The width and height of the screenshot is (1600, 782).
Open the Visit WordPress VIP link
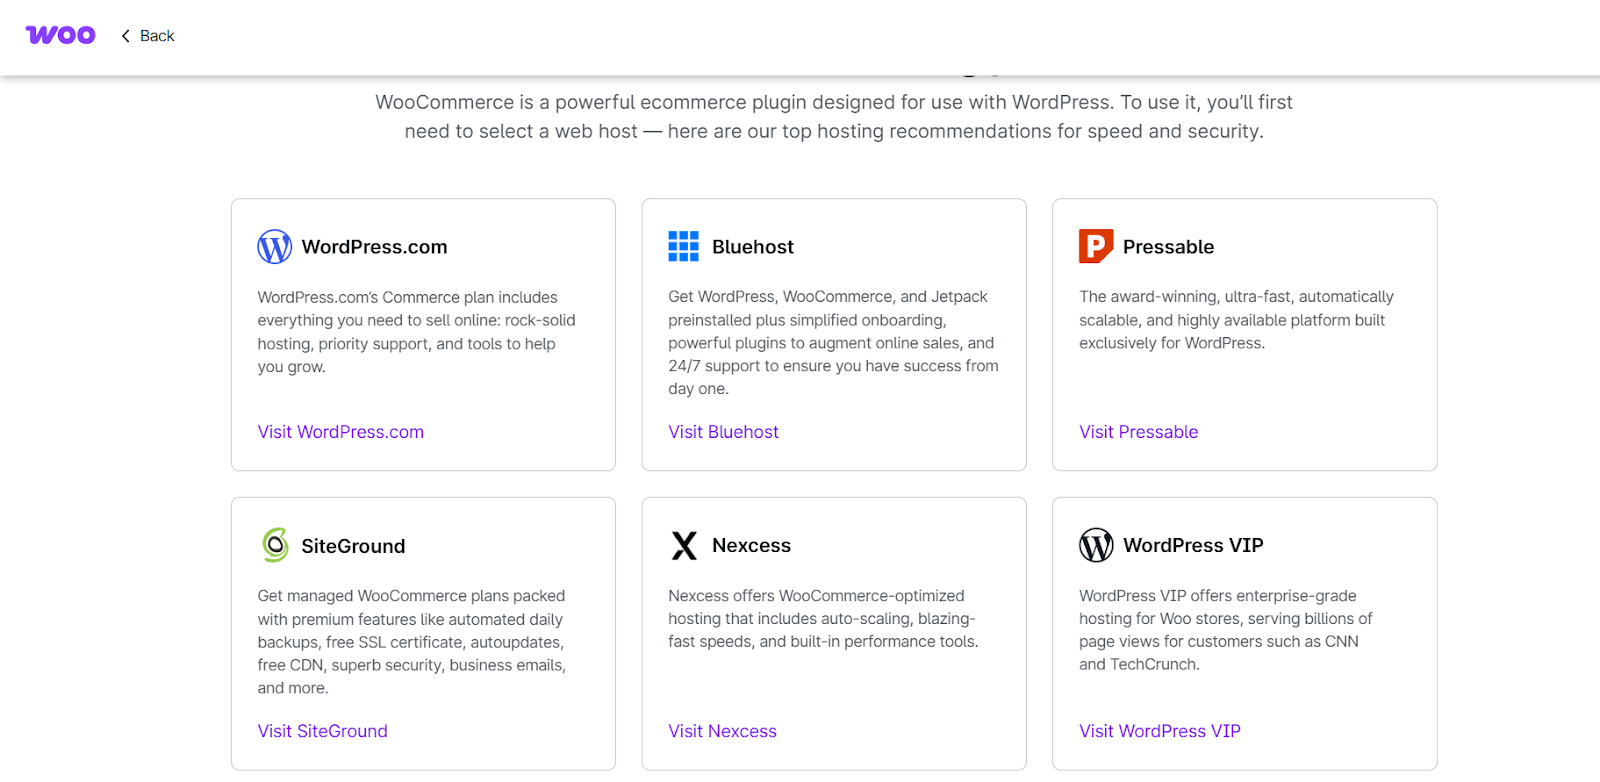pyautogui.click(x=1159, y=730)
